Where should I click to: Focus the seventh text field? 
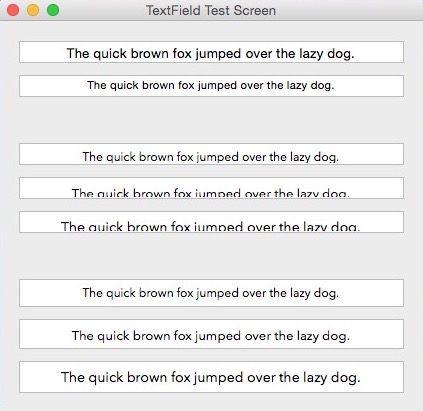coord(211,334)
